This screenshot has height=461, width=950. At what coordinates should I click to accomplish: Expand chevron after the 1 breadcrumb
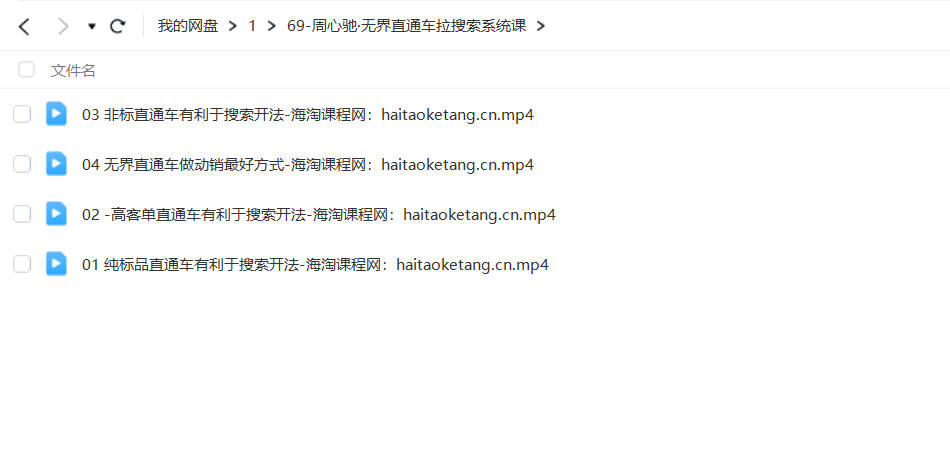[x=271, y=26]
